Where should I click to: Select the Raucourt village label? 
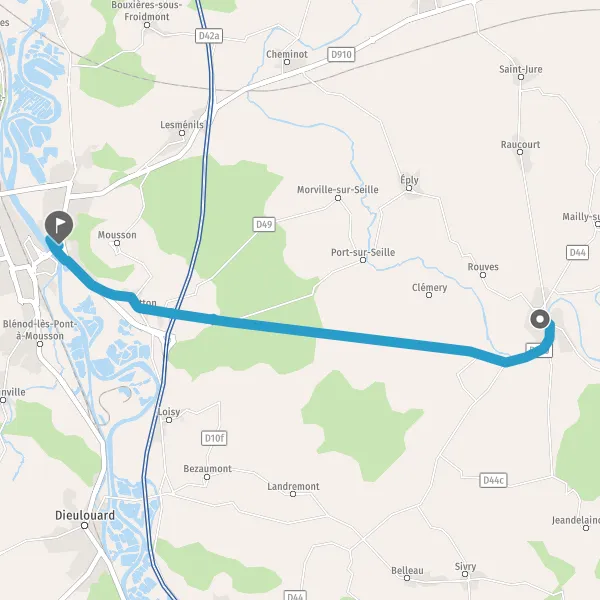click(520, 144)
